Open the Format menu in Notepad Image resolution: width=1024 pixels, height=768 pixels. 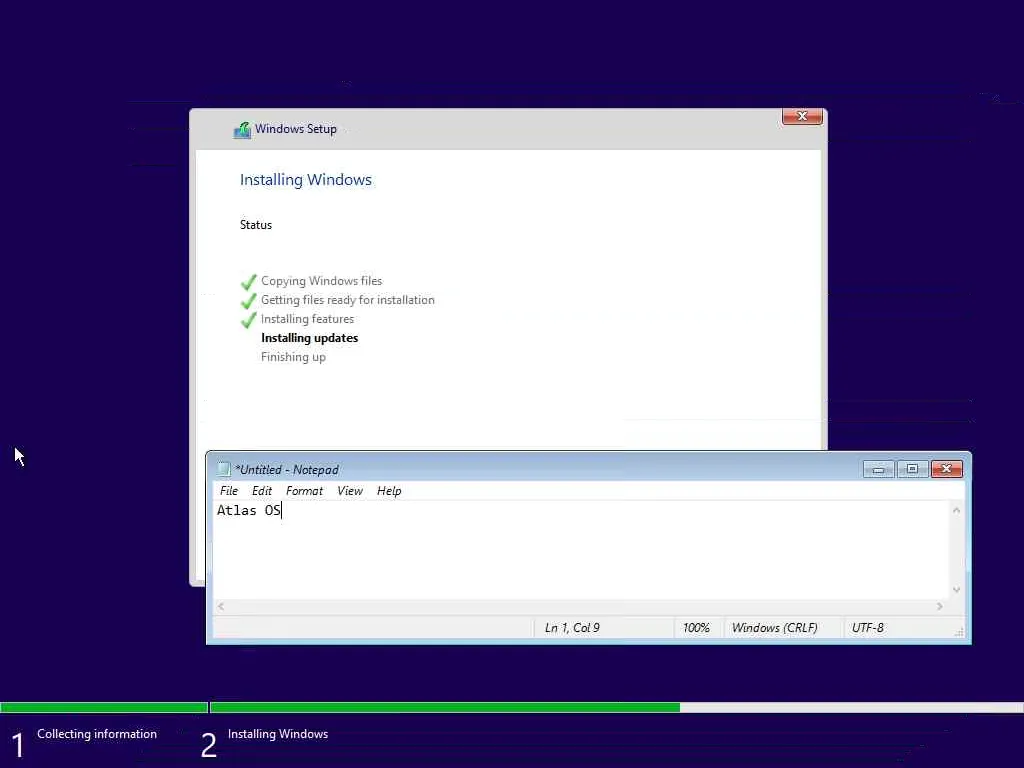[x=304, y=490]
